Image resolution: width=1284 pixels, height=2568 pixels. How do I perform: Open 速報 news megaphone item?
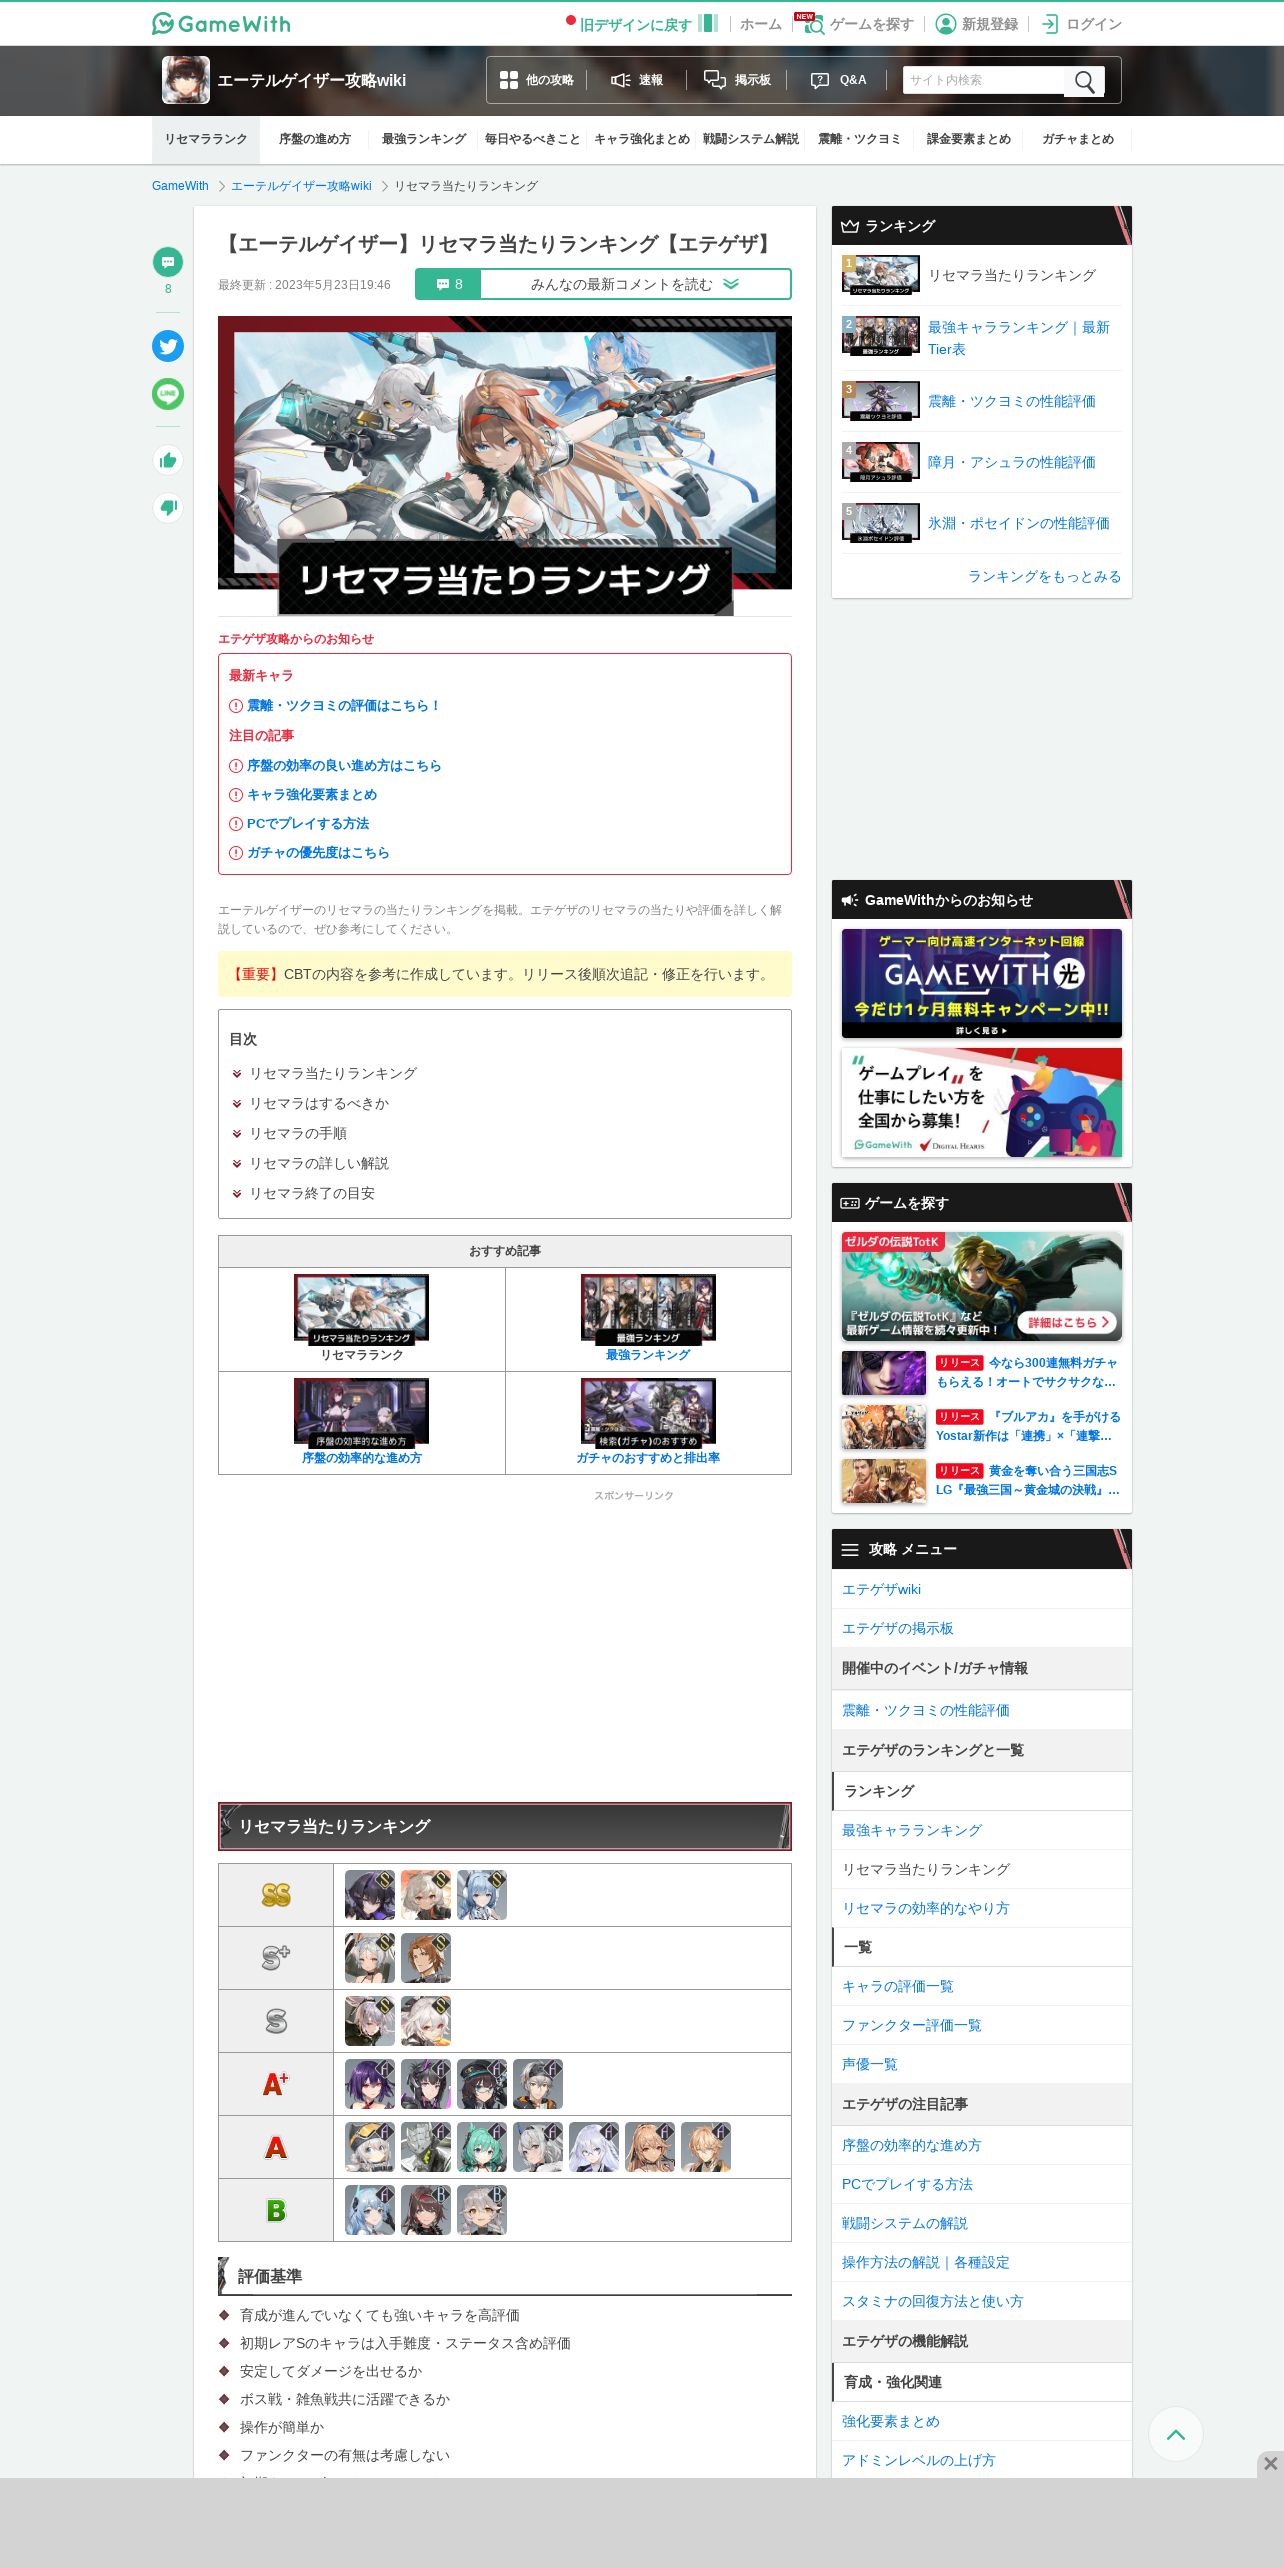(637, 80)
